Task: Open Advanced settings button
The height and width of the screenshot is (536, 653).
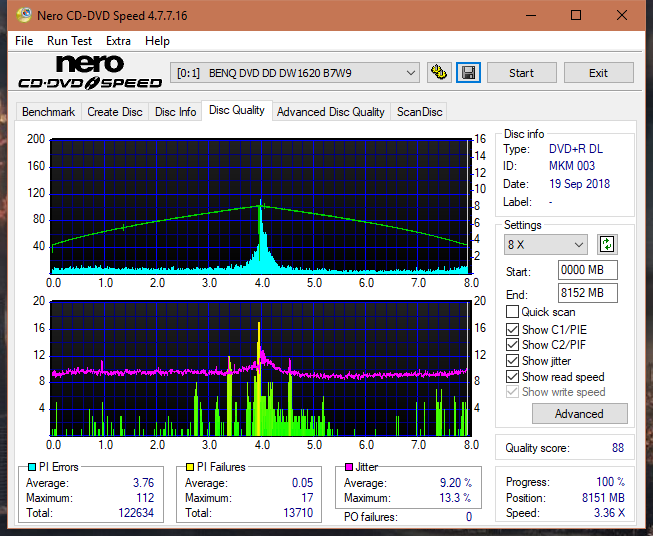Action: [x=579, y=414]
